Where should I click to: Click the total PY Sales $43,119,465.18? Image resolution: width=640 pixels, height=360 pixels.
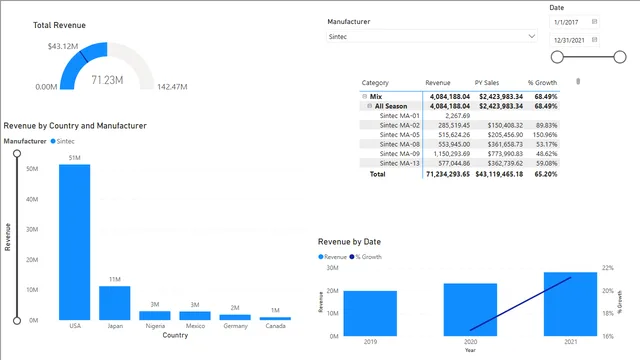pos(499,174)
